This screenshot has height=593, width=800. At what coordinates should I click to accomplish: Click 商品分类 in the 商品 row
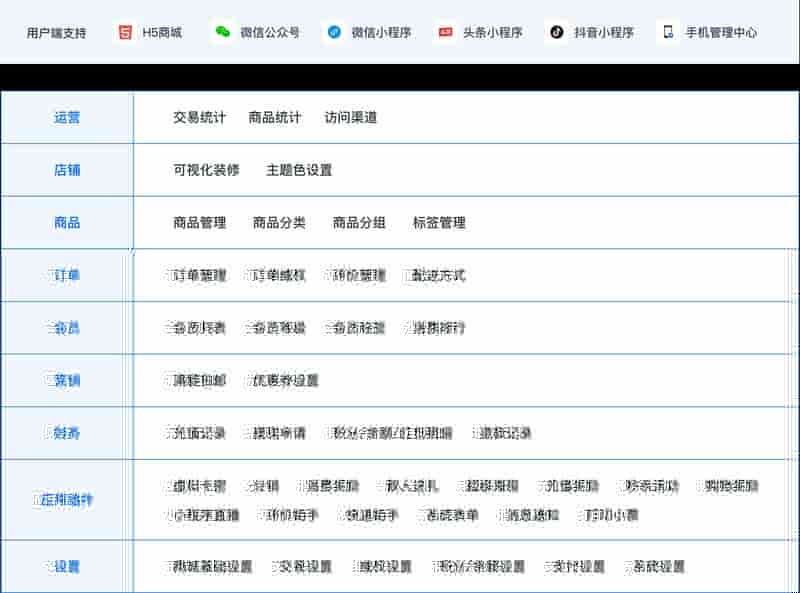point(279,223)
